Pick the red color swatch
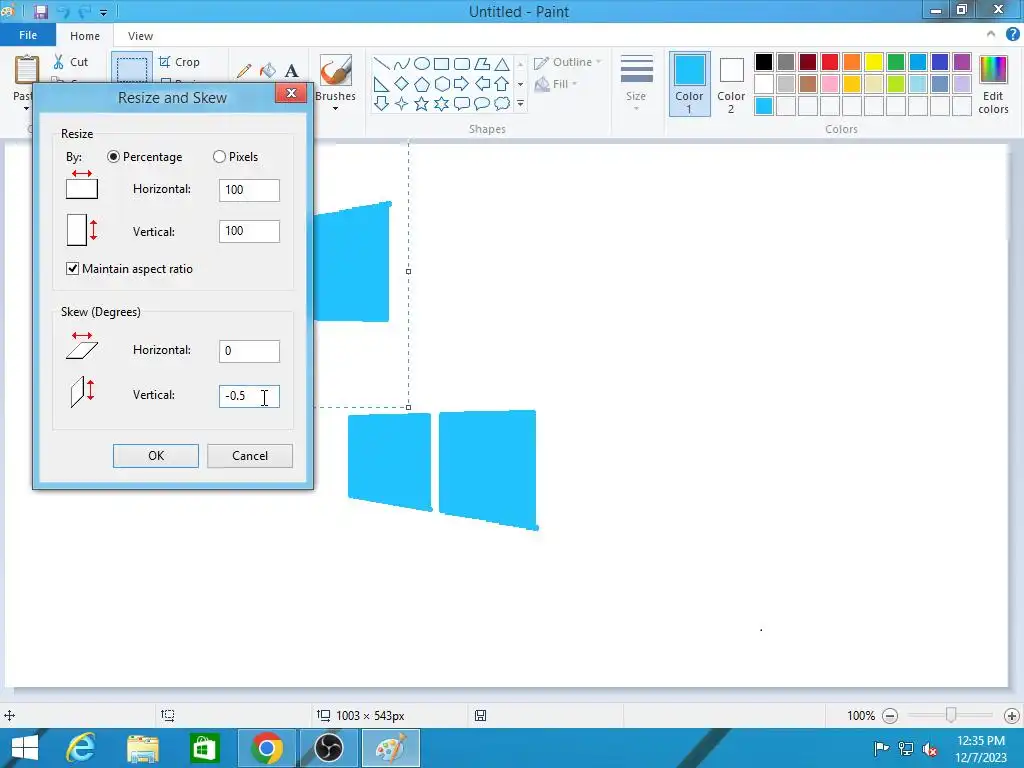1024x768 pixels. [x=830, y=62]
